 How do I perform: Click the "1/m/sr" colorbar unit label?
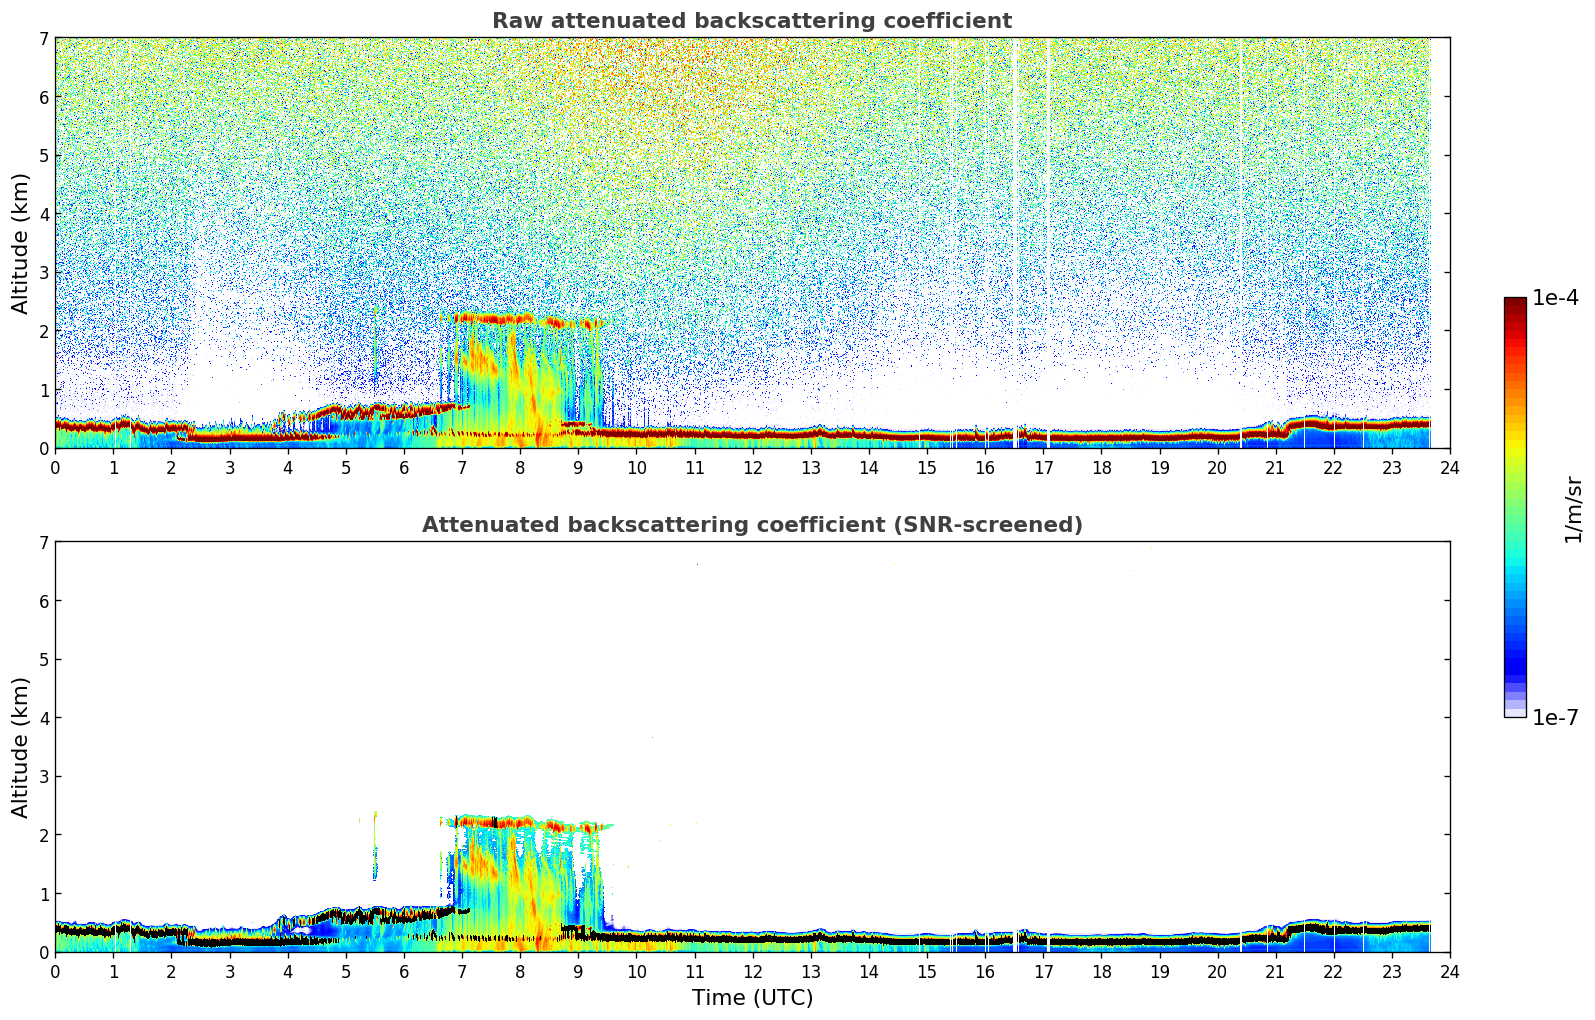coord(1573,510)
